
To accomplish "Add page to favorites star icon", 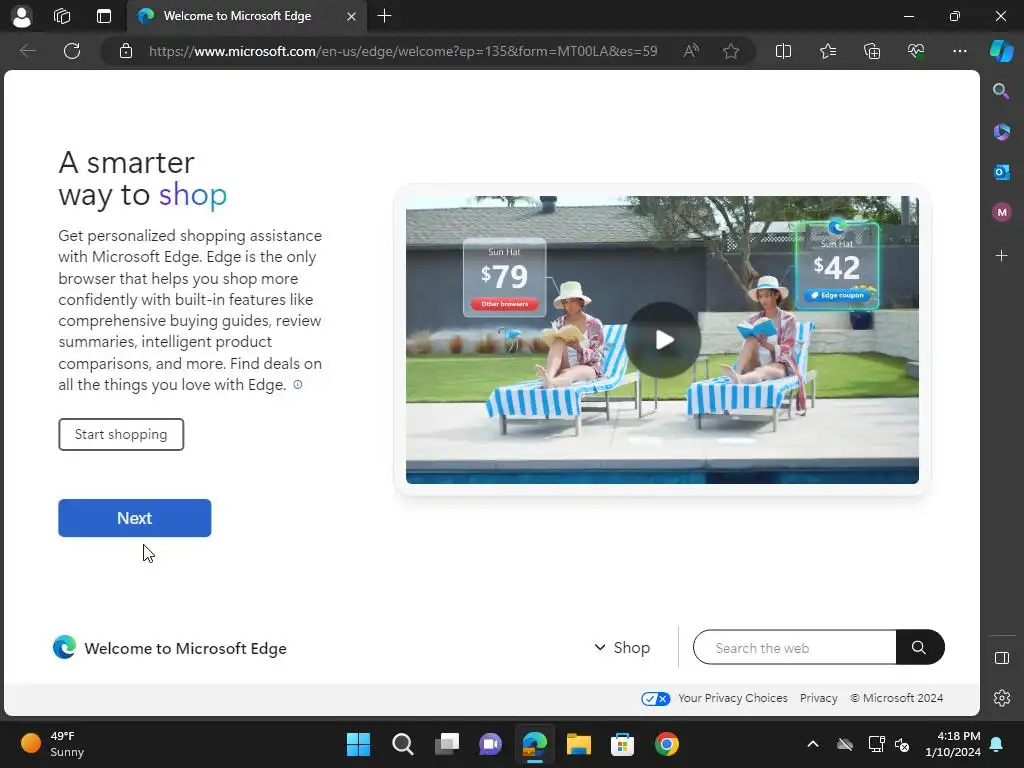I will (x=731, y=51).
